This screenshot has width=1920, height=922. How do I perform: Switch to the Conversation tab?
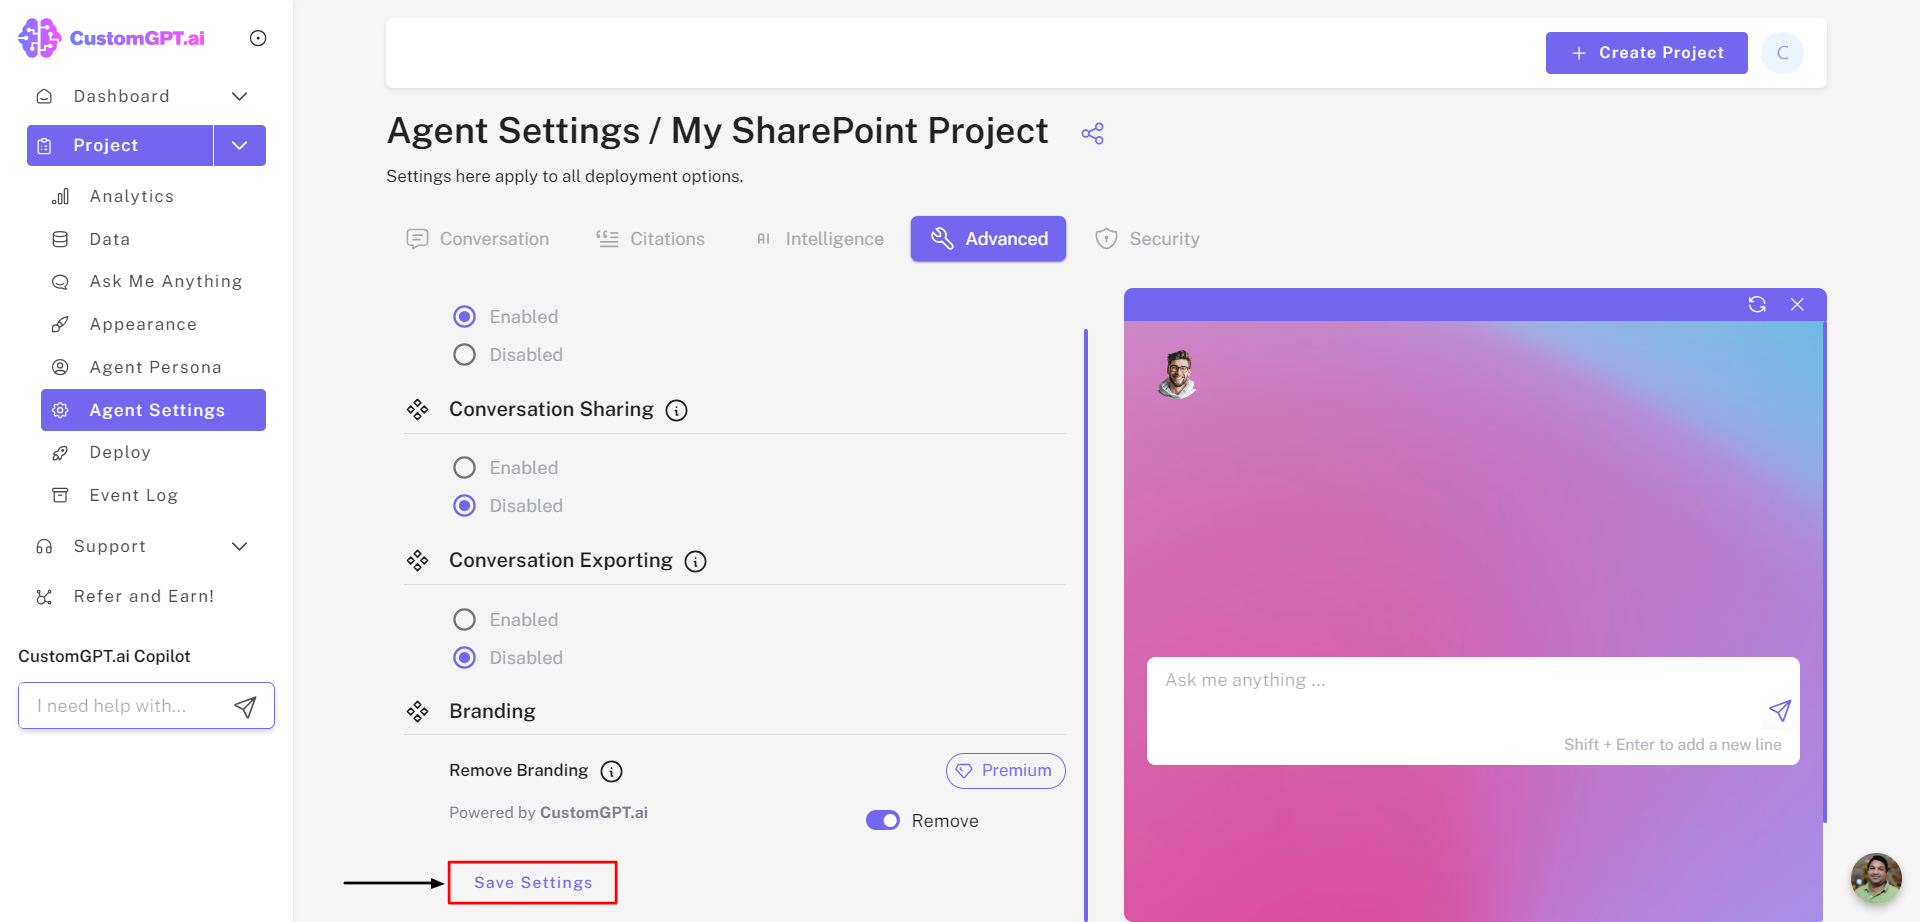(478, 239)
